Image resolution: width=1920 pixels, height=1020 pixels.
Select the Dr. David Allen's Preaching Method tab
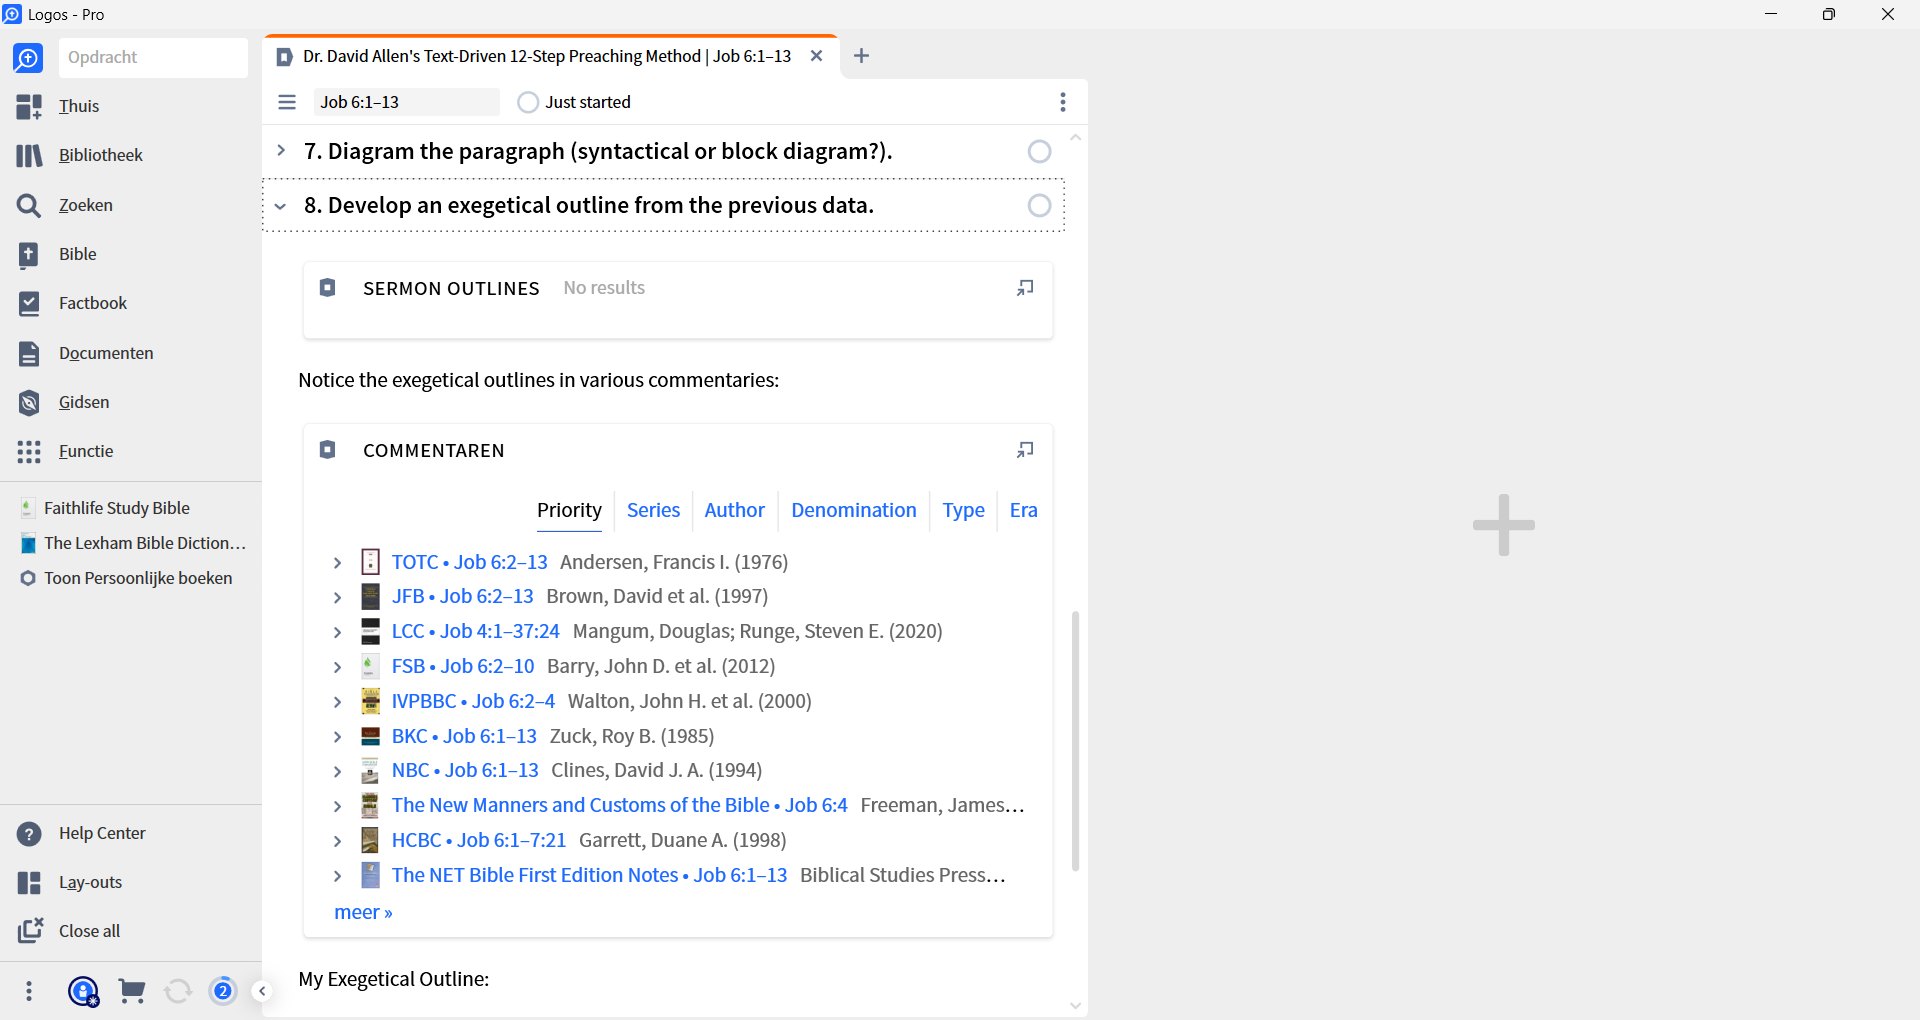tap(547, 56)
